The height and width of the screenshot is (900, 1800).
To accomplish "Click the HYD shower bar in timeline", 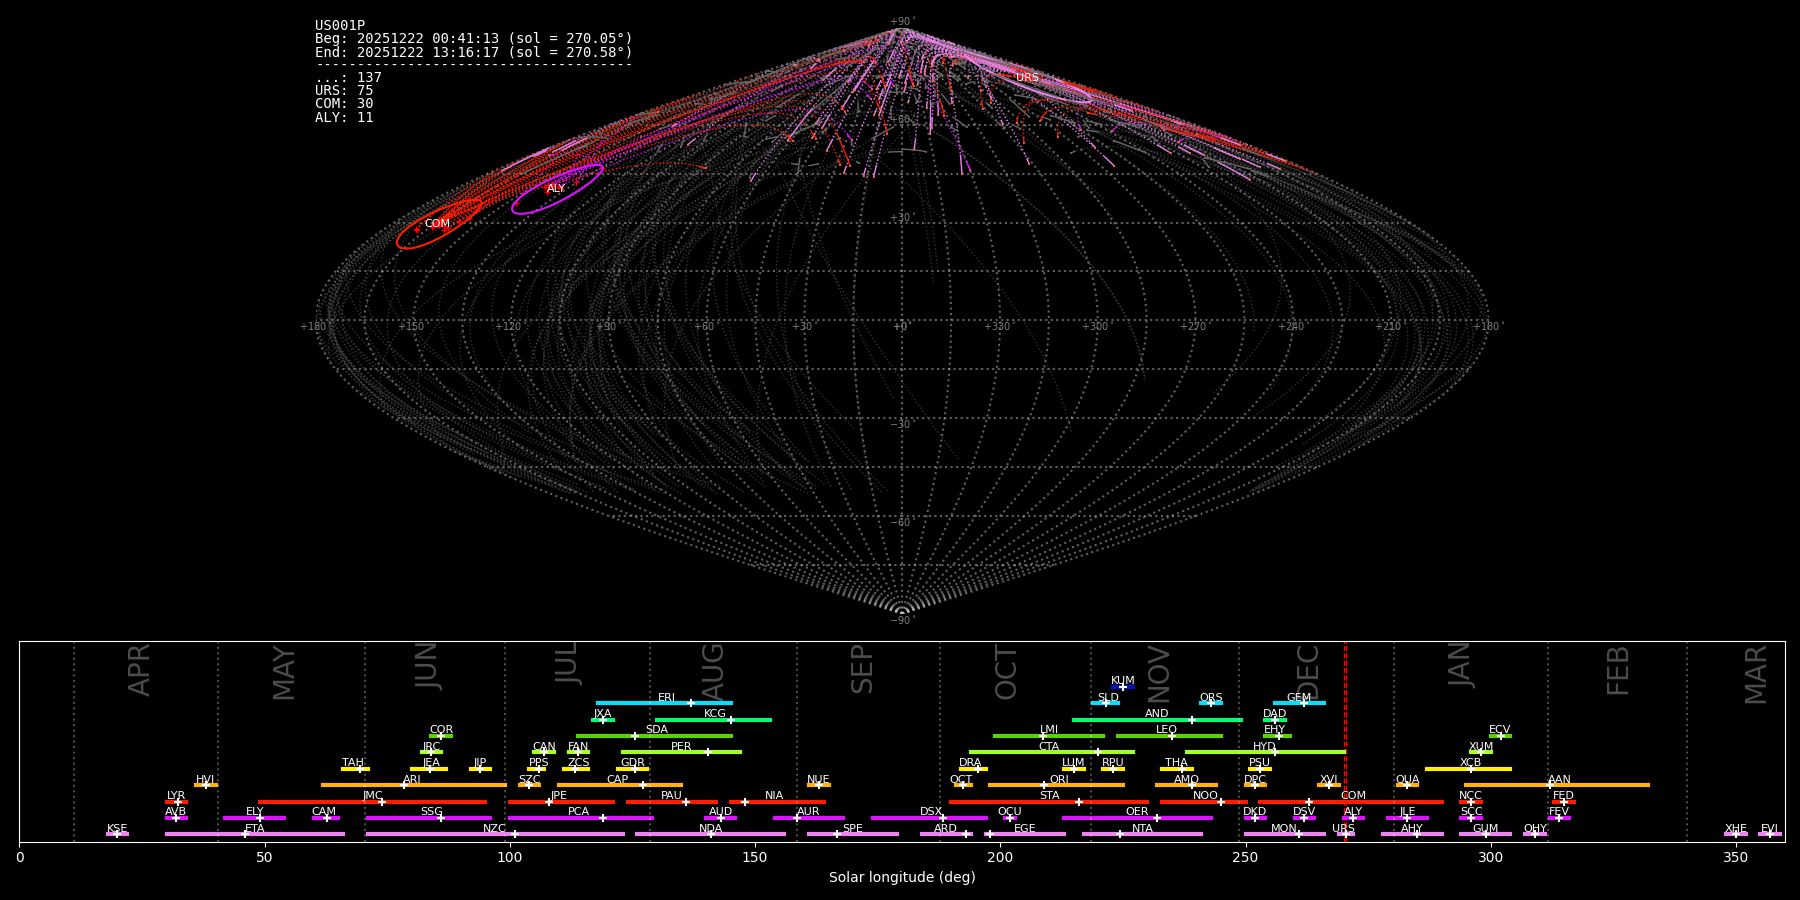I will (x=1265, y=752).
